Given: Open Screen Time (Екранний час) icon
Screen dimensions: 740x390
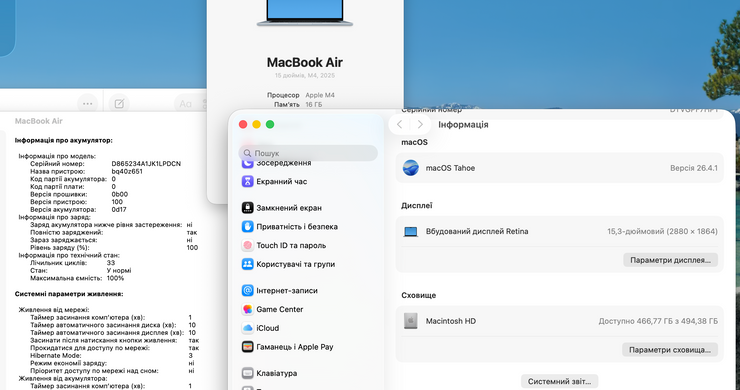Looking at the screenshot, I should (247, 181).
